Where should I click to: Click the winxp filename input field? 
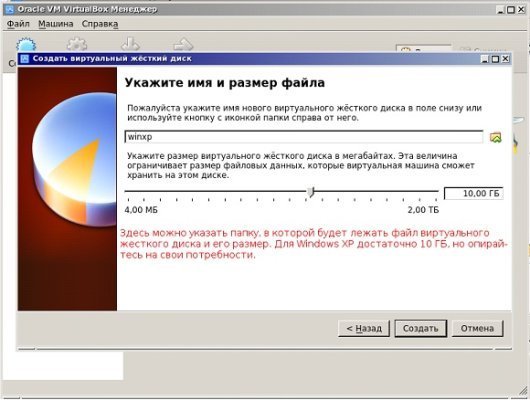tap(304, 137)
